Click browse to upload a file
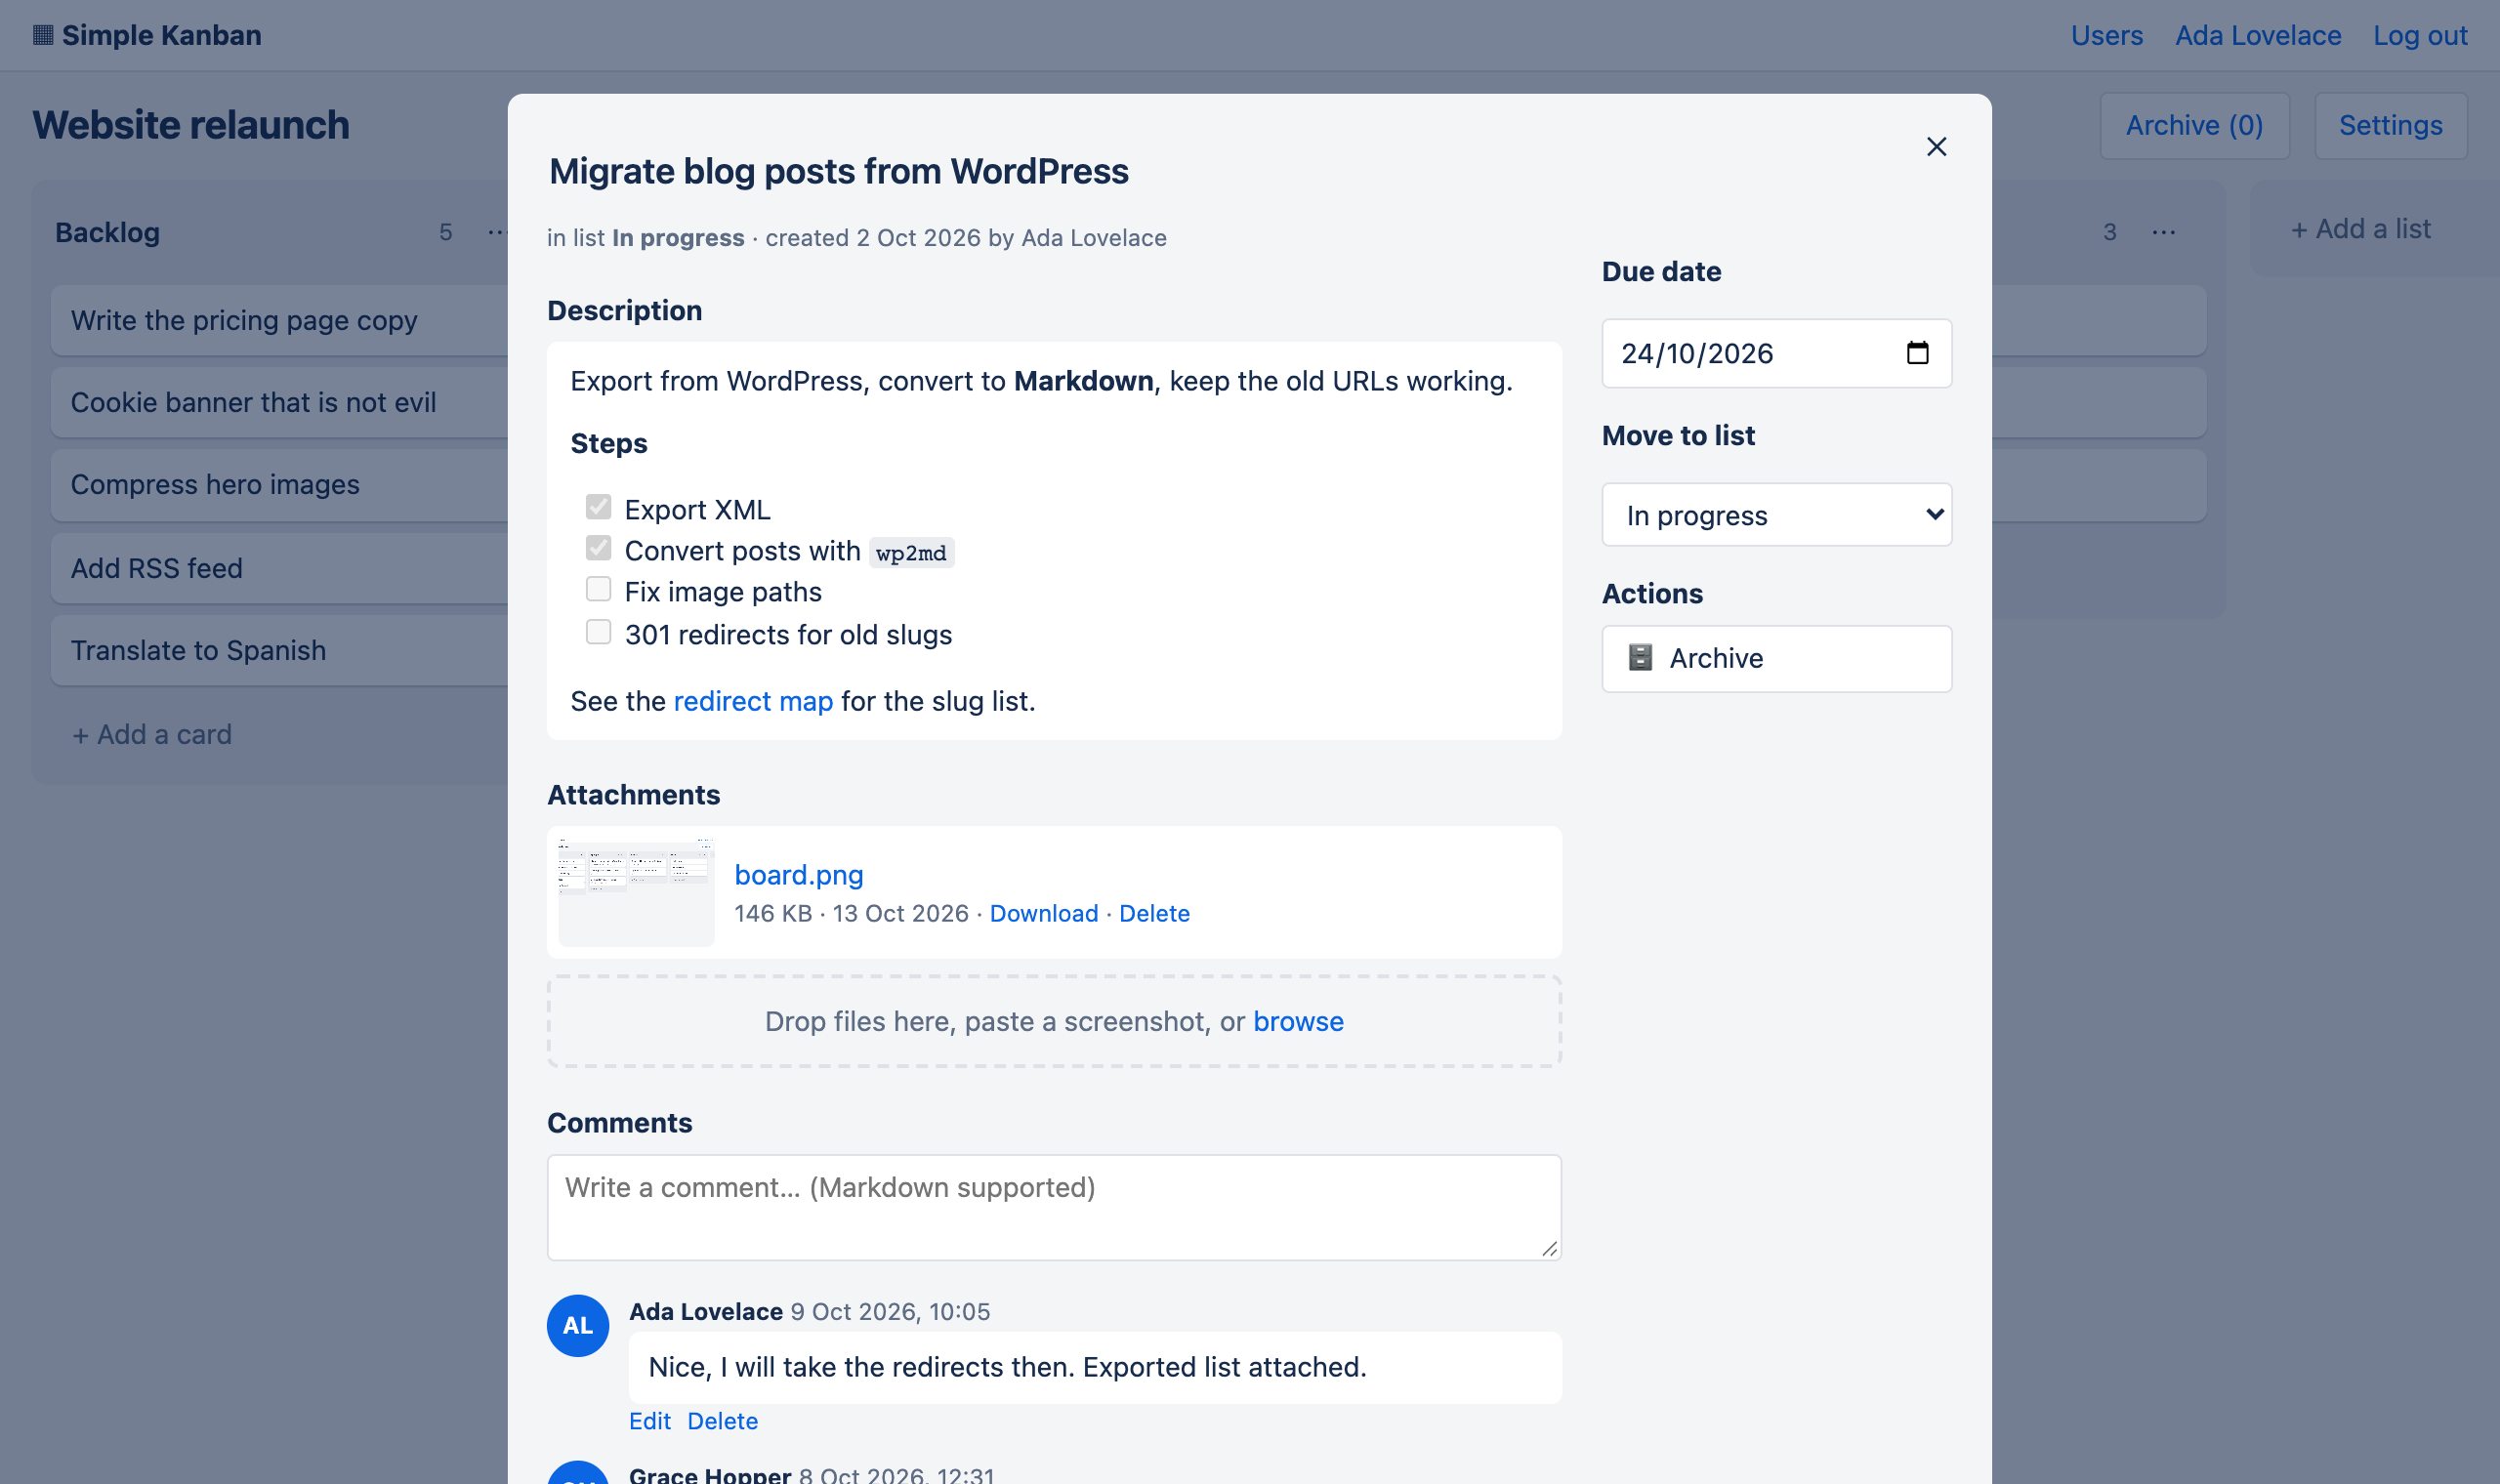Viewport: 2500px width, 1484px height. pos(1298,1021)
